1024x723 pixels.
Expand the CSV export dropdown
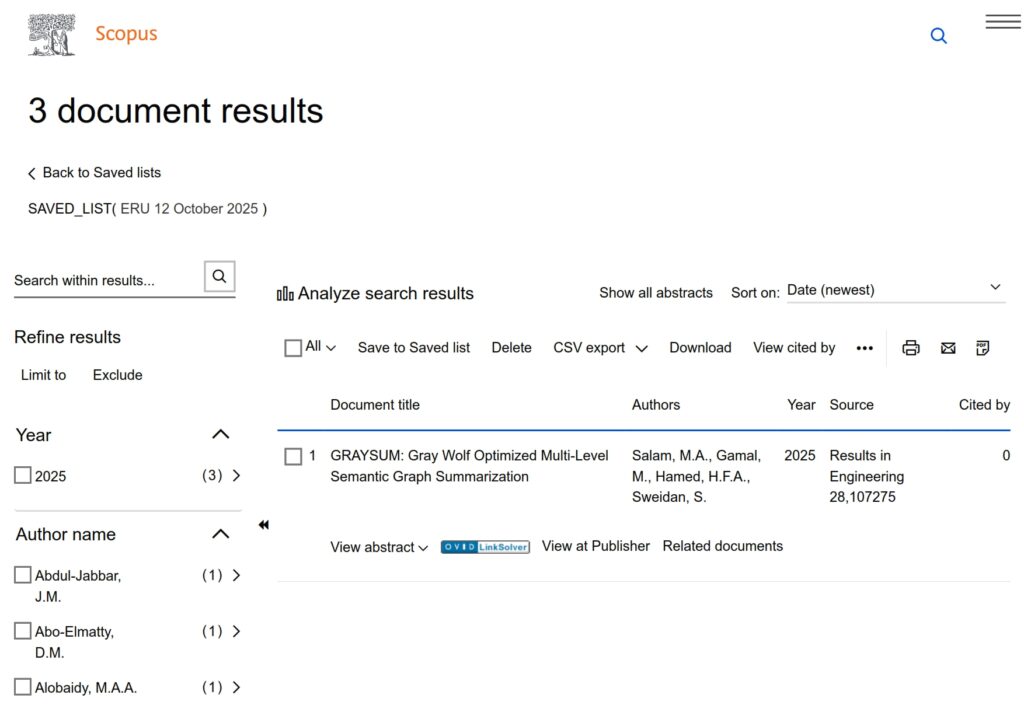point(600,348)
